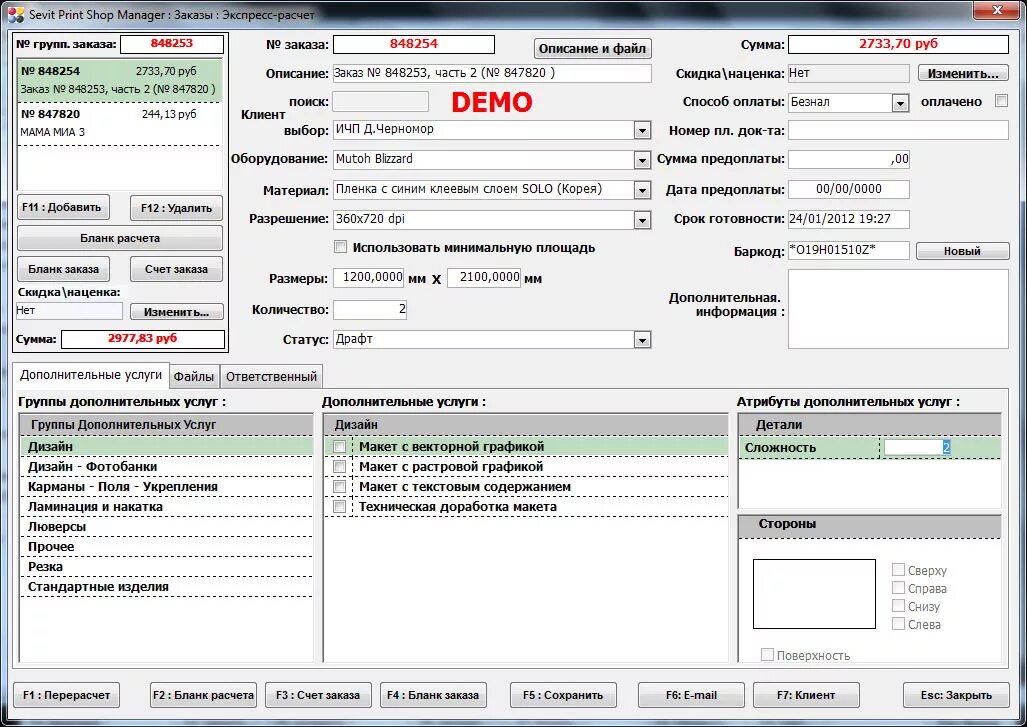Click the width field 1200,0000
This screenshot has height=727, width=1027.
[x=369, y=278]
